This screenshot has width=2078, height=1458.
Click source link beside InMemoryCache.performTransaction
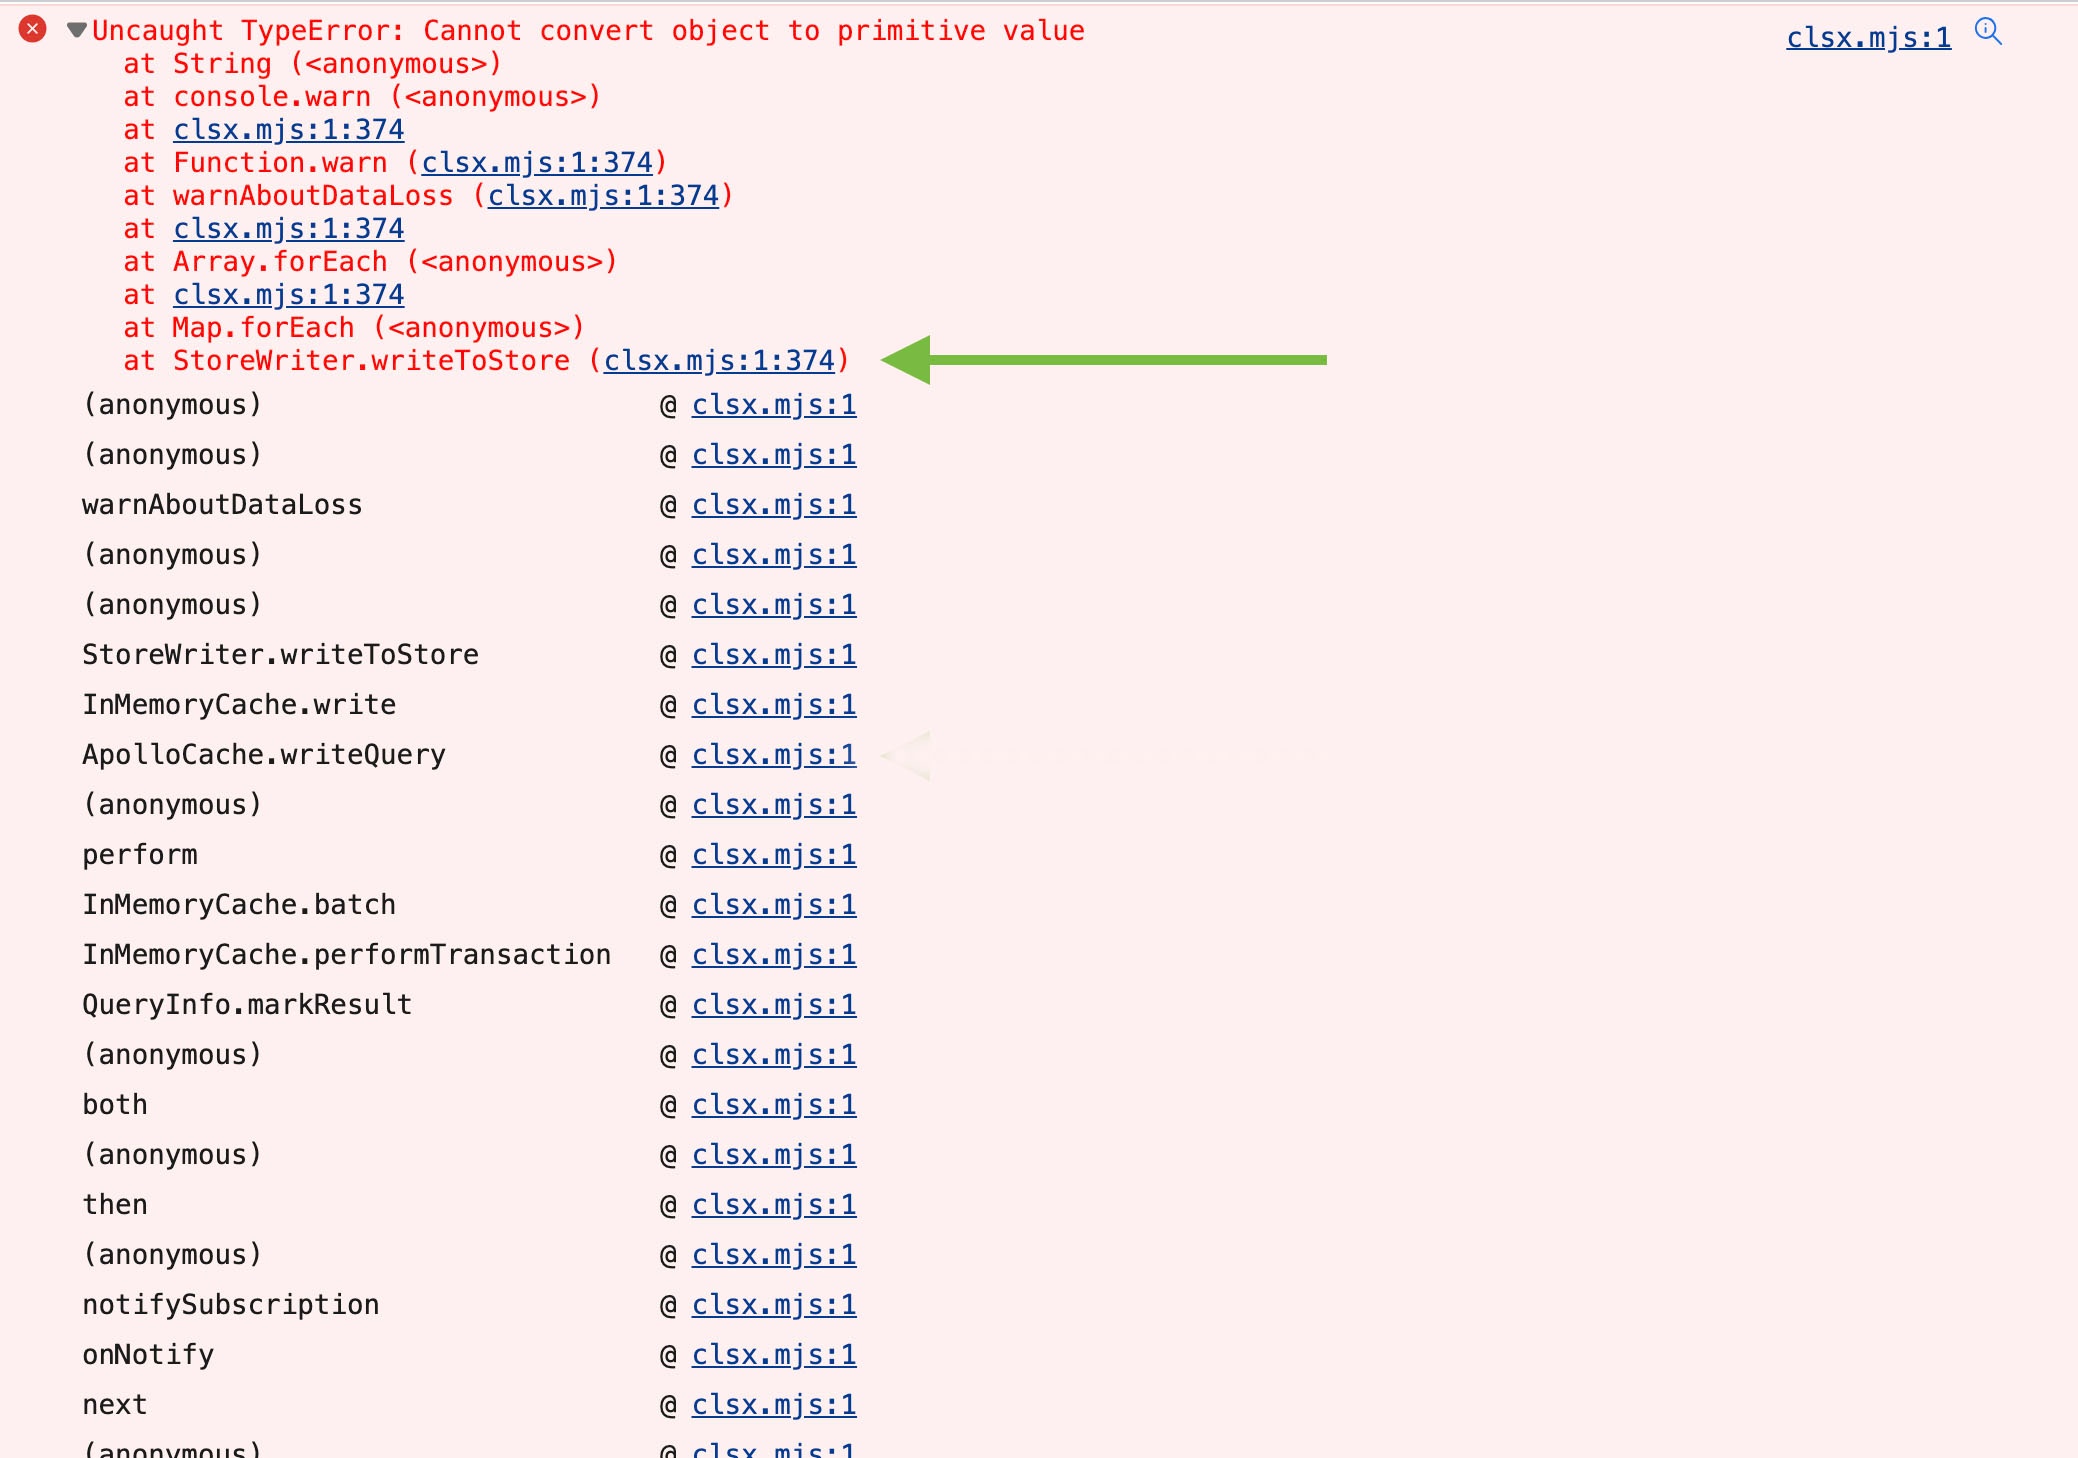pyautogui.click(x=773, y=955)
